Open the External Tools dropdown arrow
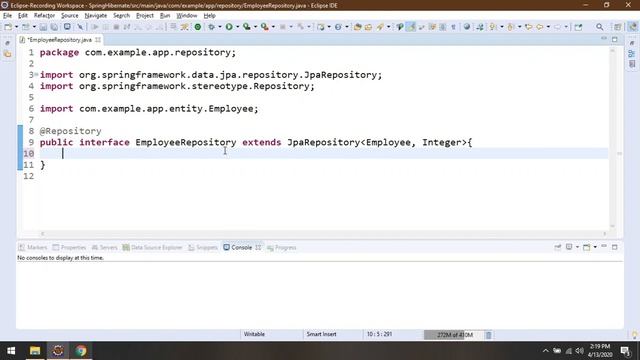The width and height of the screenshot is (640, 360). coord(273,27)
